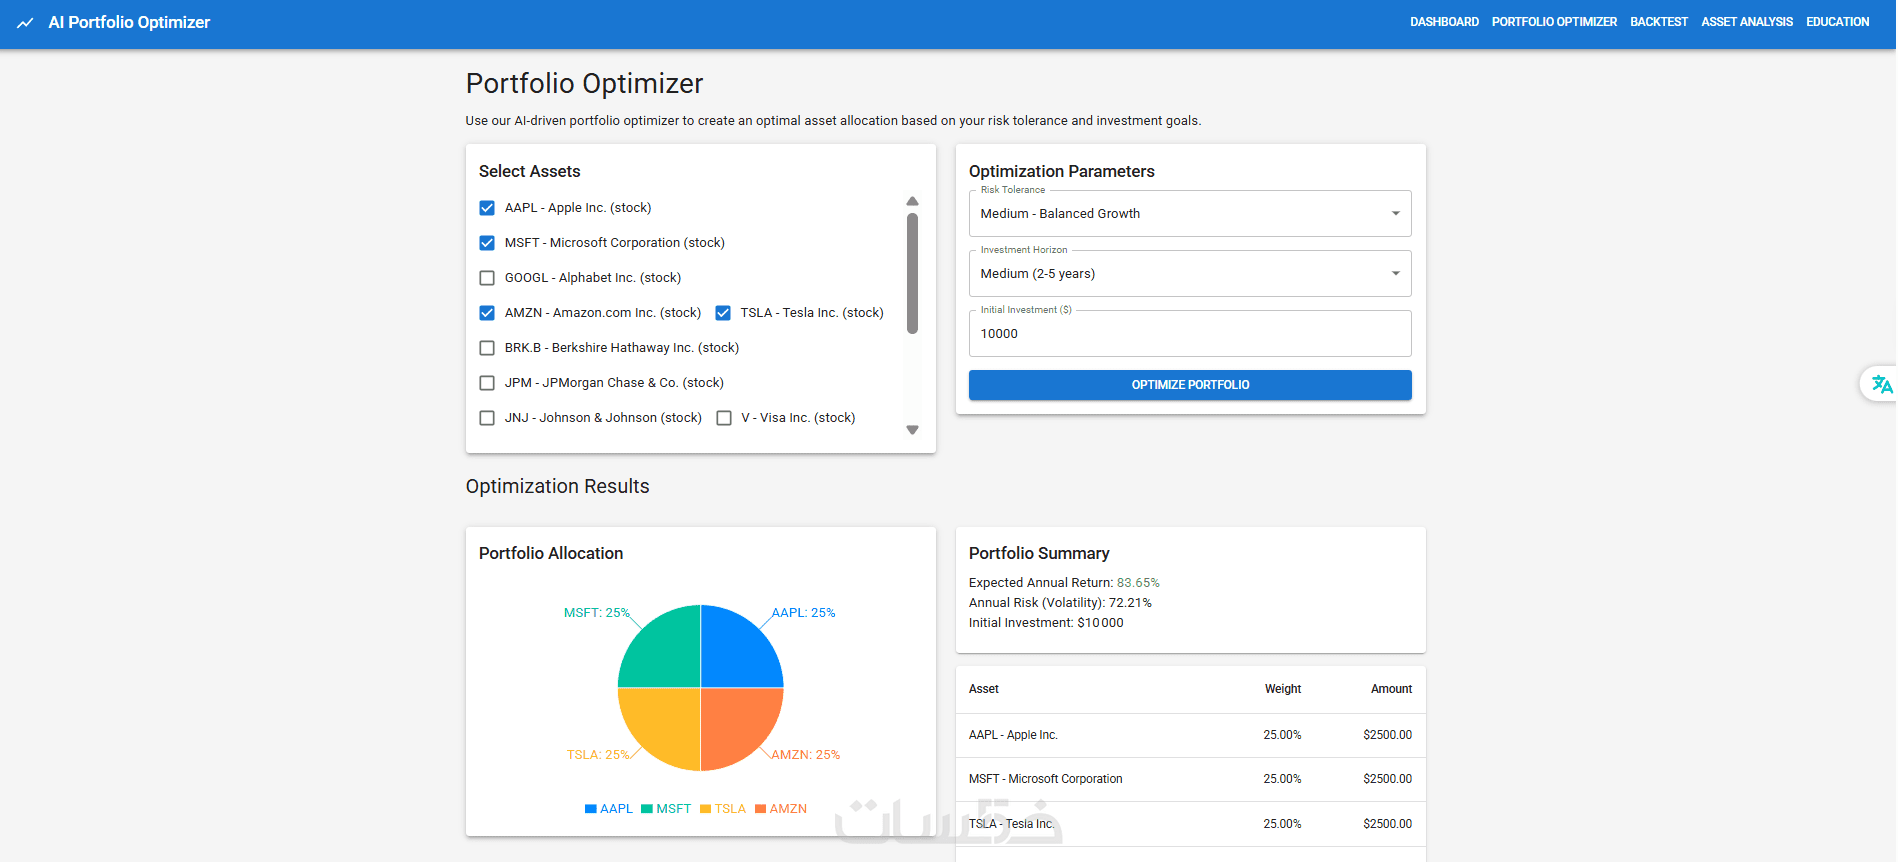Toggle the AAPL legend entry
Screen dimensions: 1898x862
(609, 809)
